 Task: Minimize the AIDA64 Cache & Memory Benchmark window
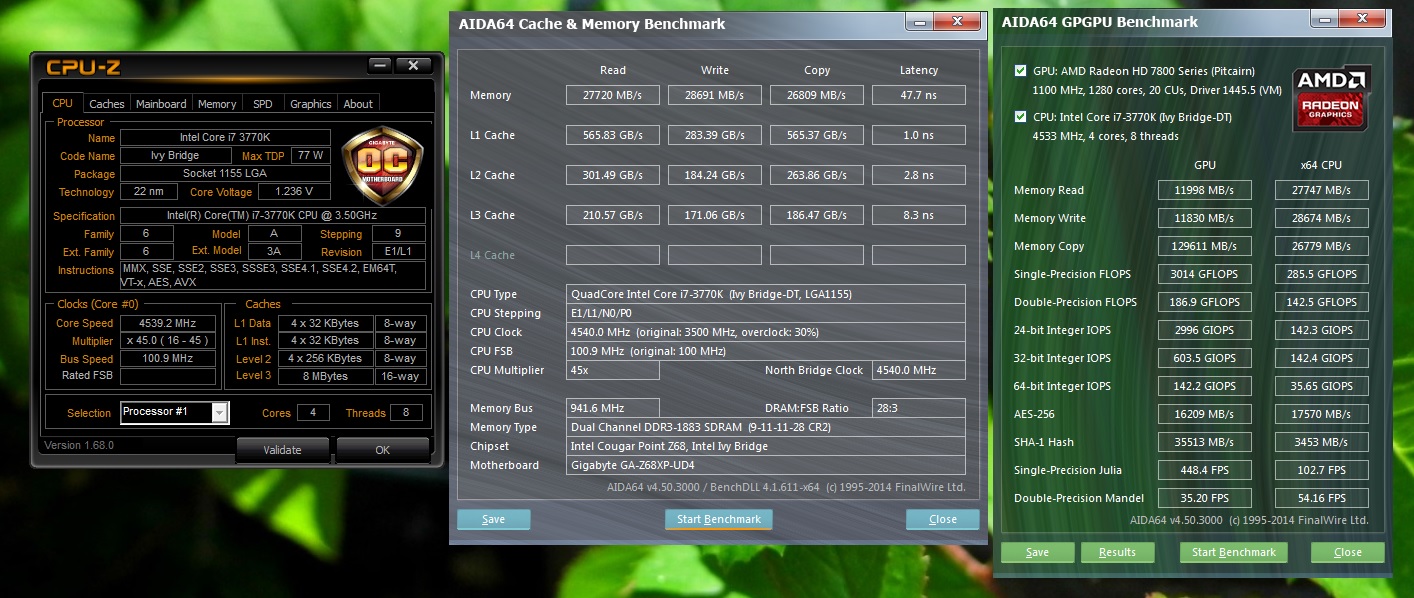click(918, 22)
